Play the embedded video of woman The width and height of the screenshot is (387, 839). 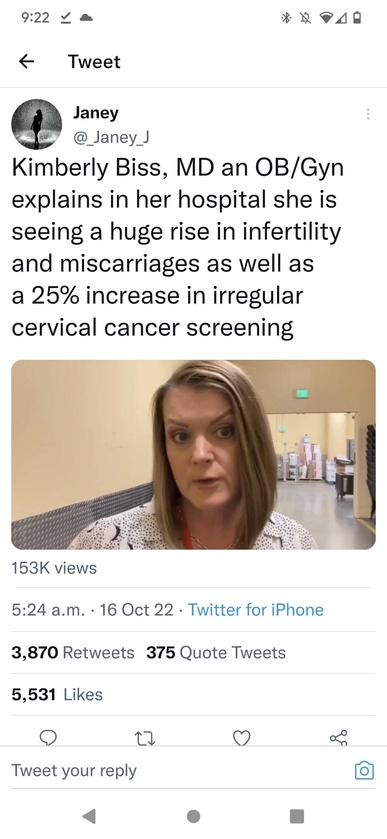193,455
